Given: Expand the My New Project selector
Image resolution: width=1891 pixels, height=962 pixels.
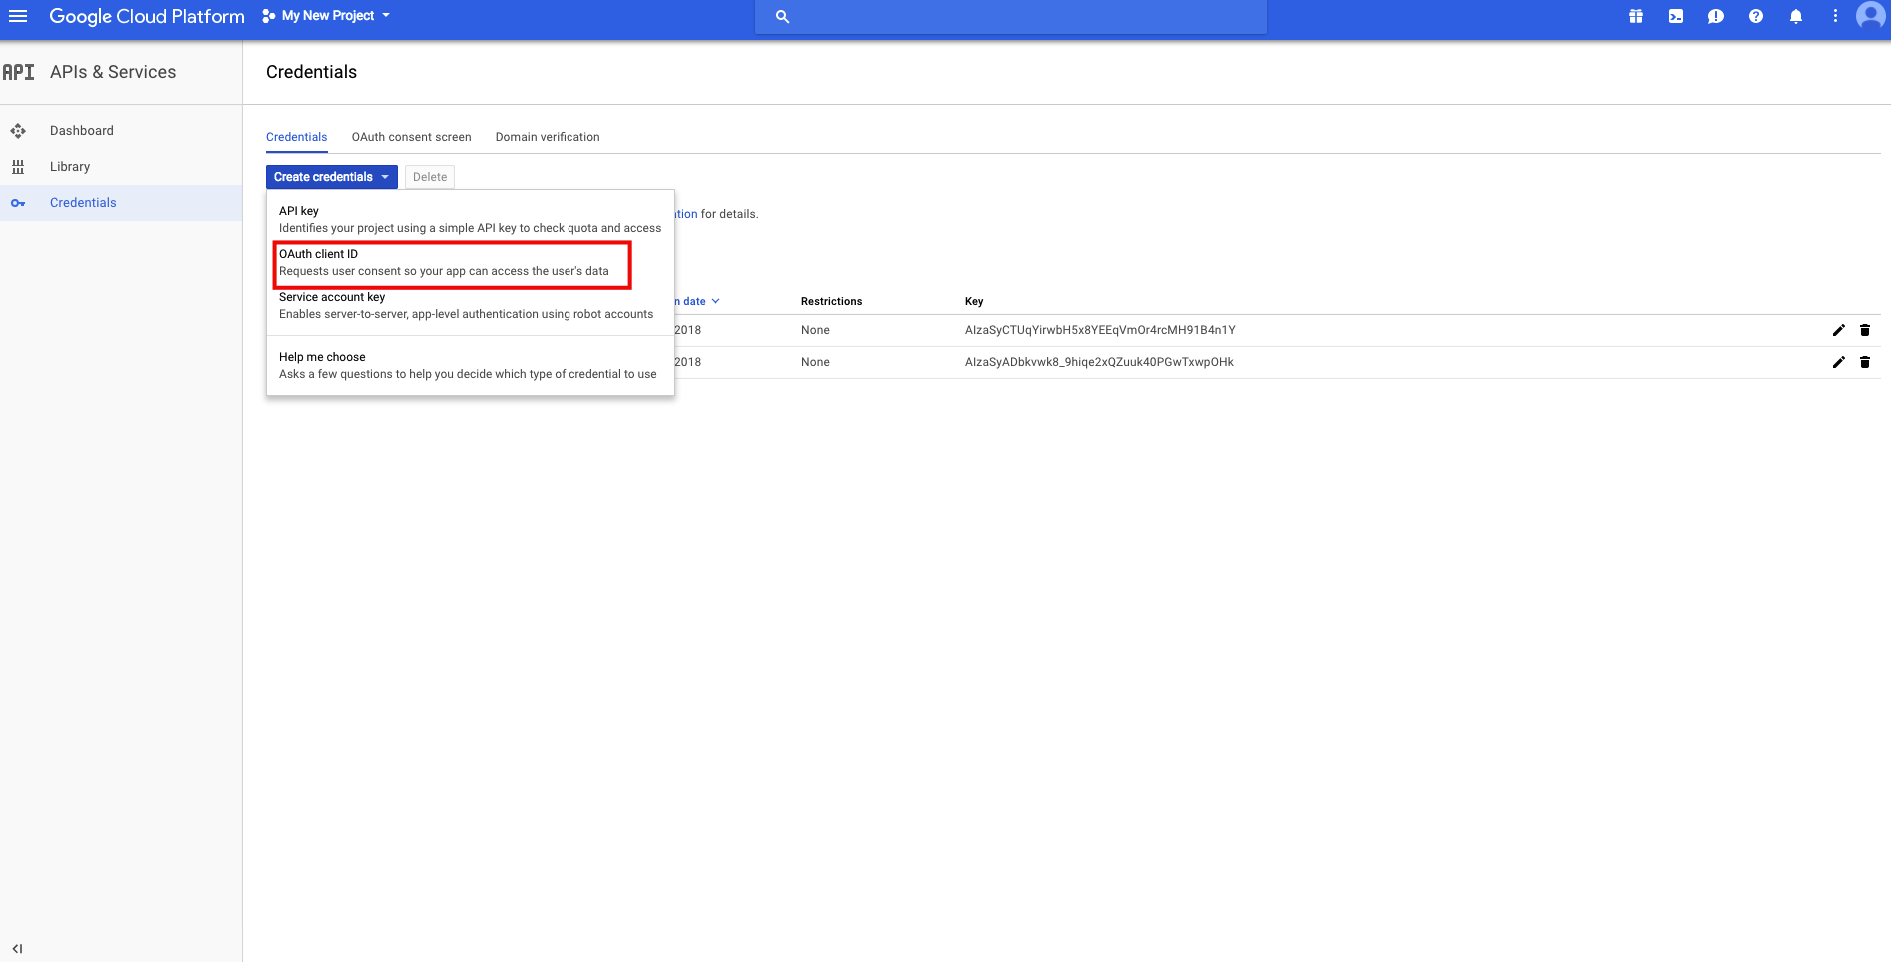Looking at the screenshot, I should 326,16.
